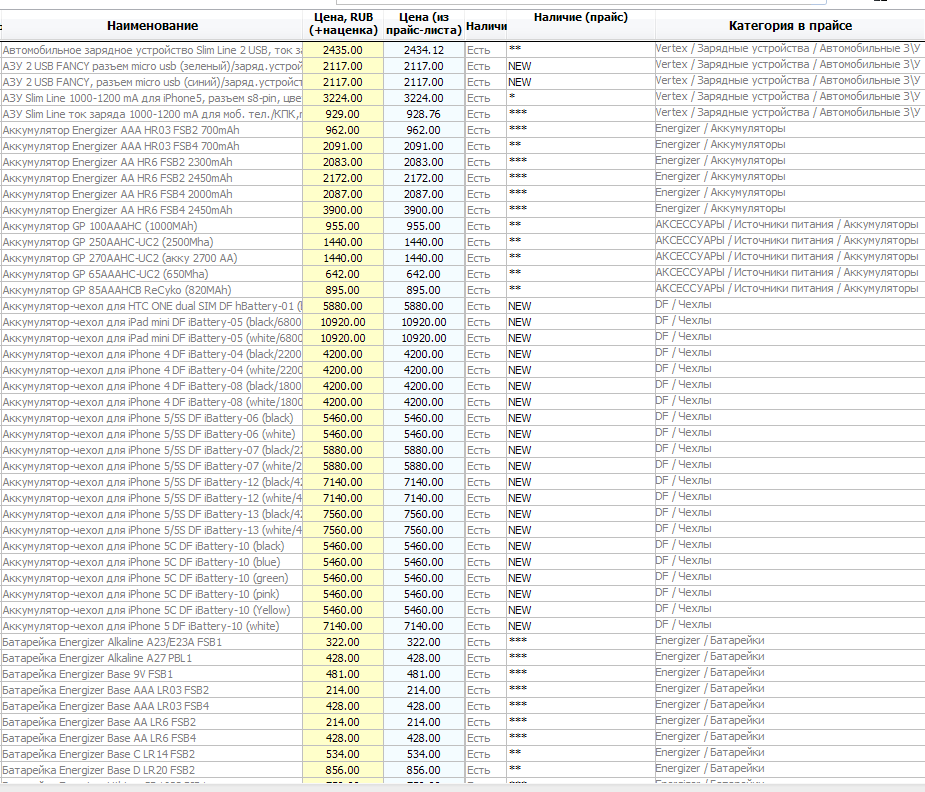Select Батарейка Energizer Base C LR14 FSB2
925x792 pixels.
coord(152,754)
